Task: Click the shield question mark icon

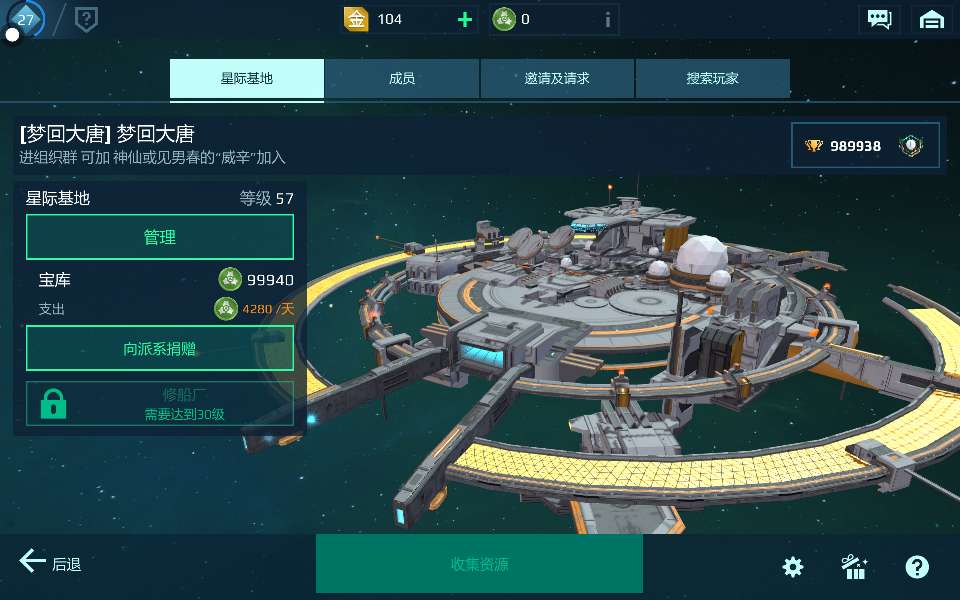Action: 86,20
